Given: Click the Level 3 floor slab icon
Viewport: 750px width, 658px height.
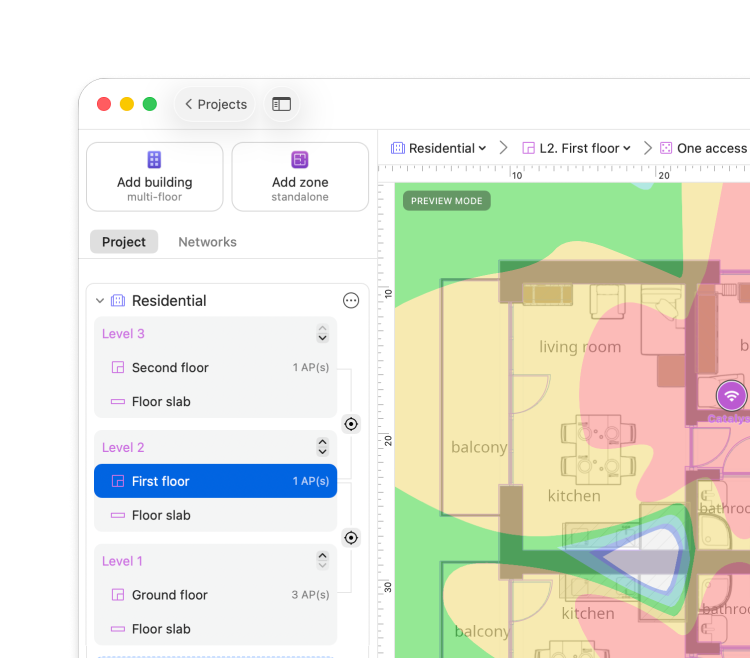Looking at the screenshot, I should pos(118,402).
